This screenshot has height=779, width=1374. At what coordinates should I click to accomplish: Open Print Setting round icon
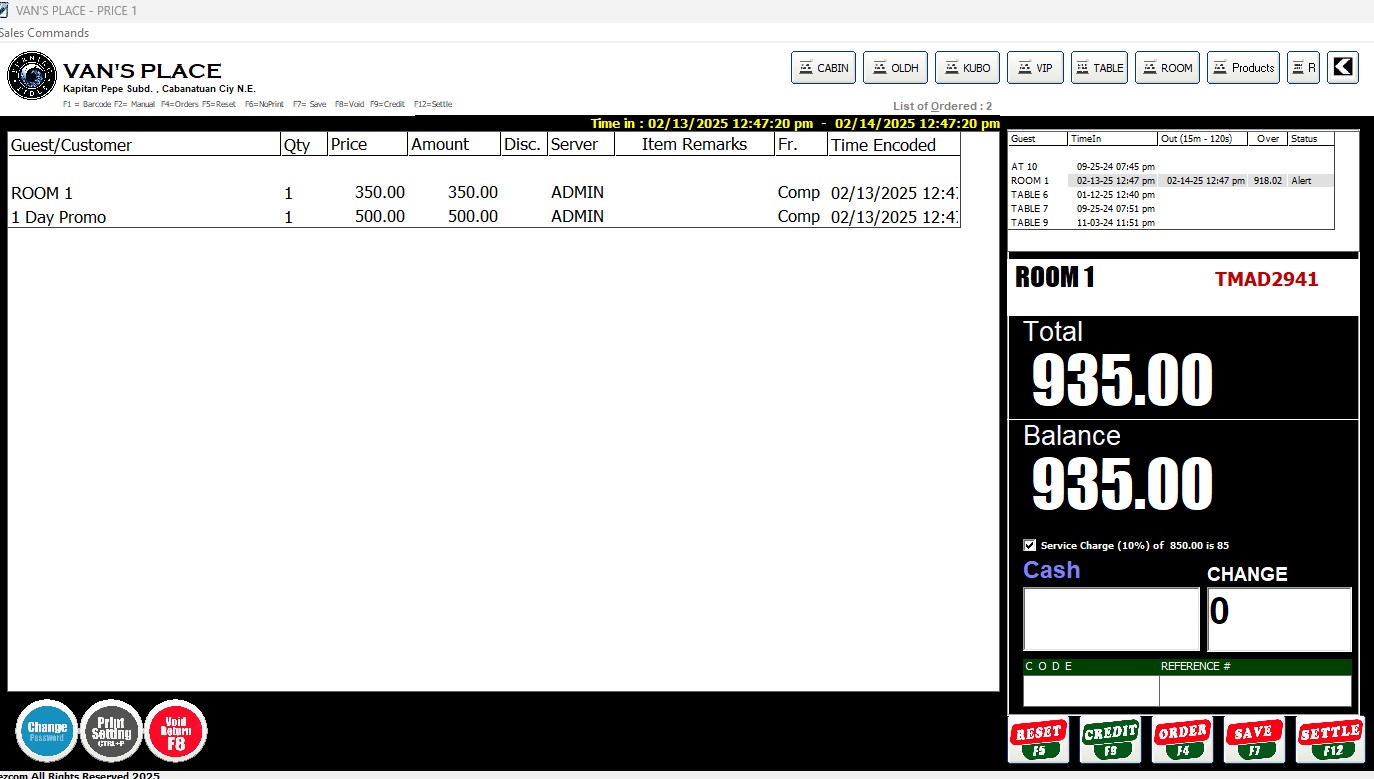point(111,731)
